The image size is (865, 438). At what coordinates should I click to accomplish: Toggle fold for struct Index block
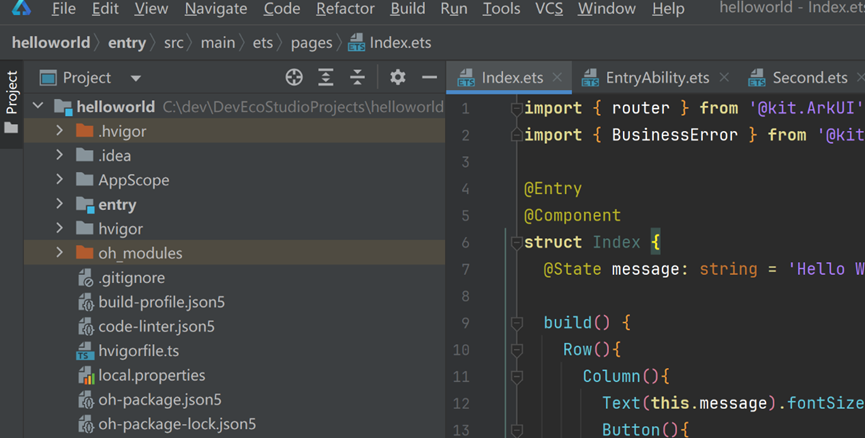click(516, 243)
